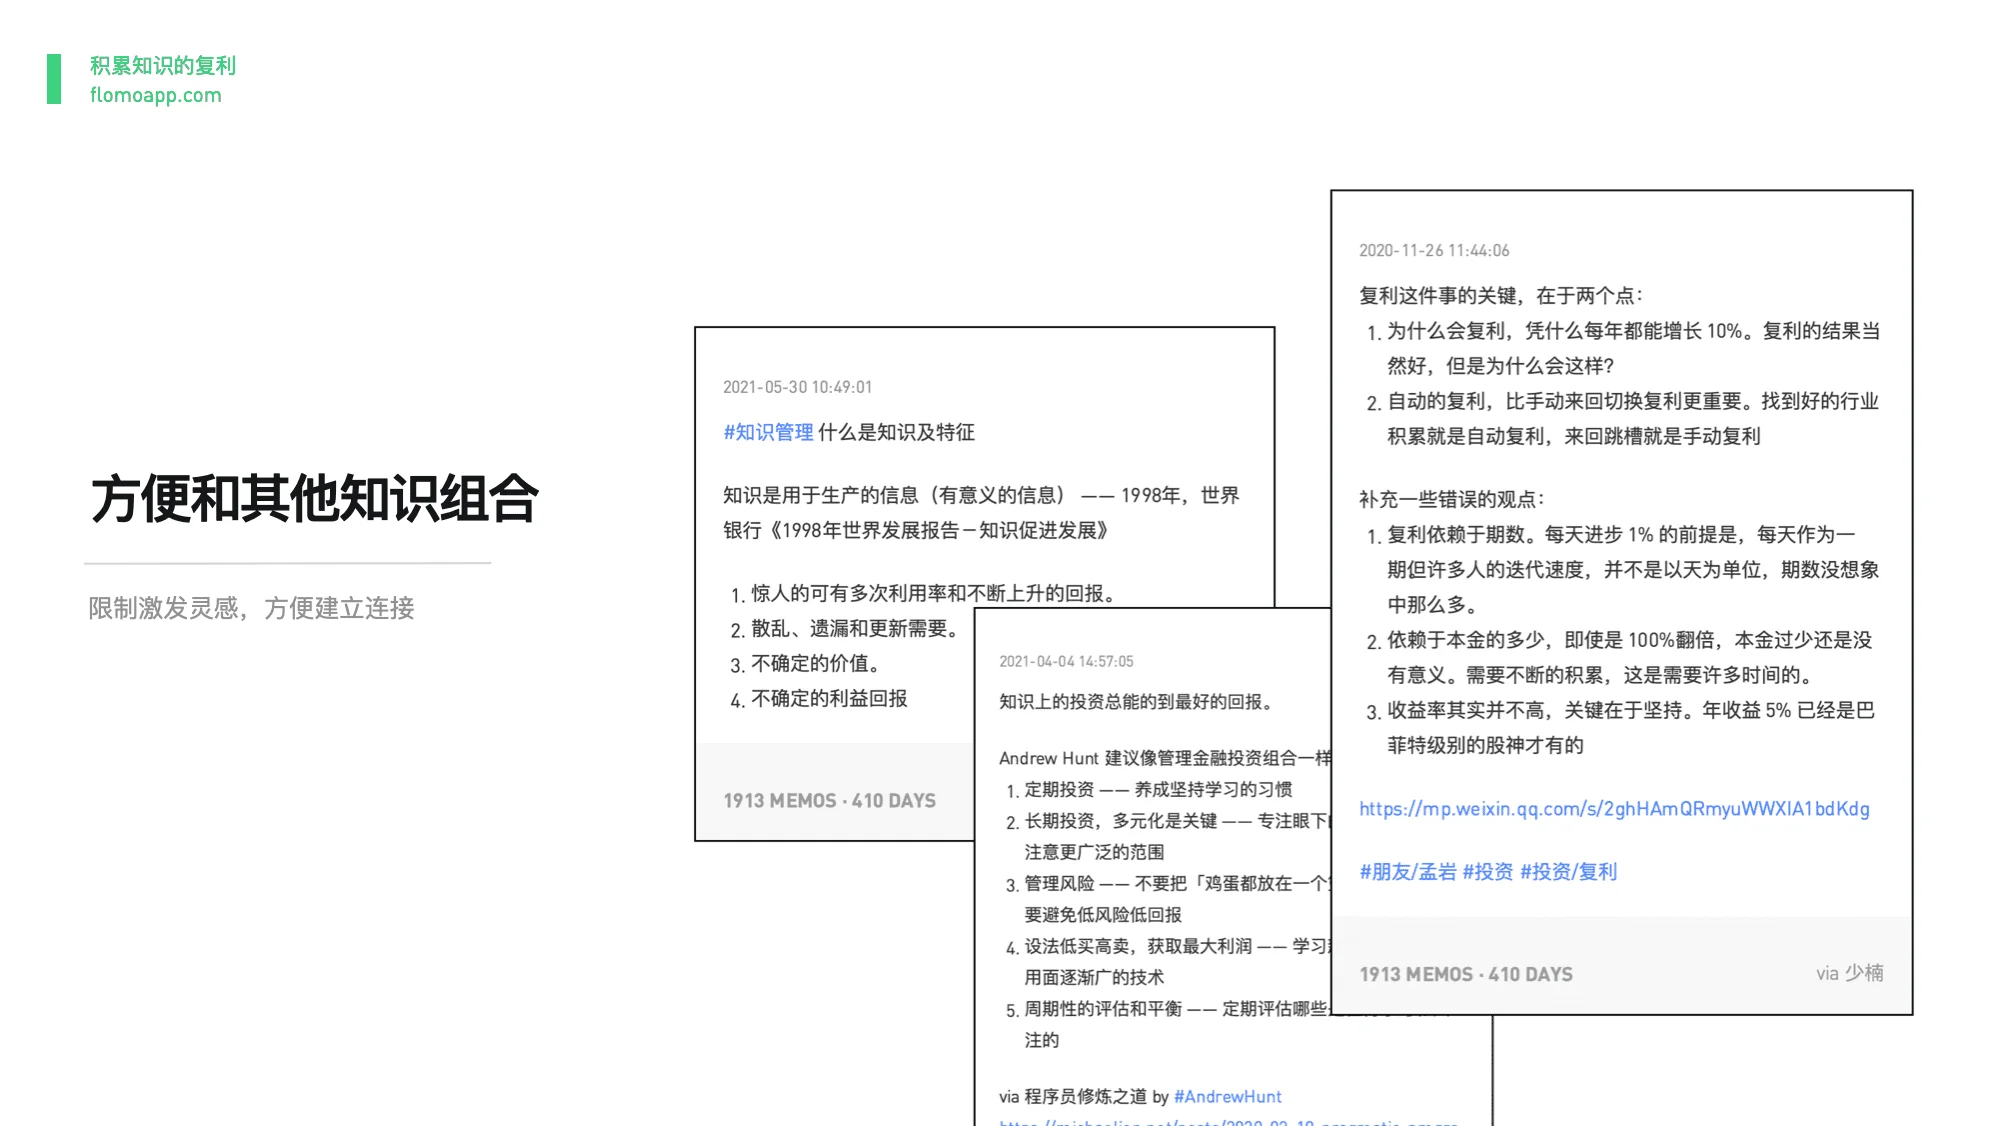The height and width of the screenshot is (1126, 1998).
Task: Click the #朋友/孟岩 tag
Action: 1407,872
